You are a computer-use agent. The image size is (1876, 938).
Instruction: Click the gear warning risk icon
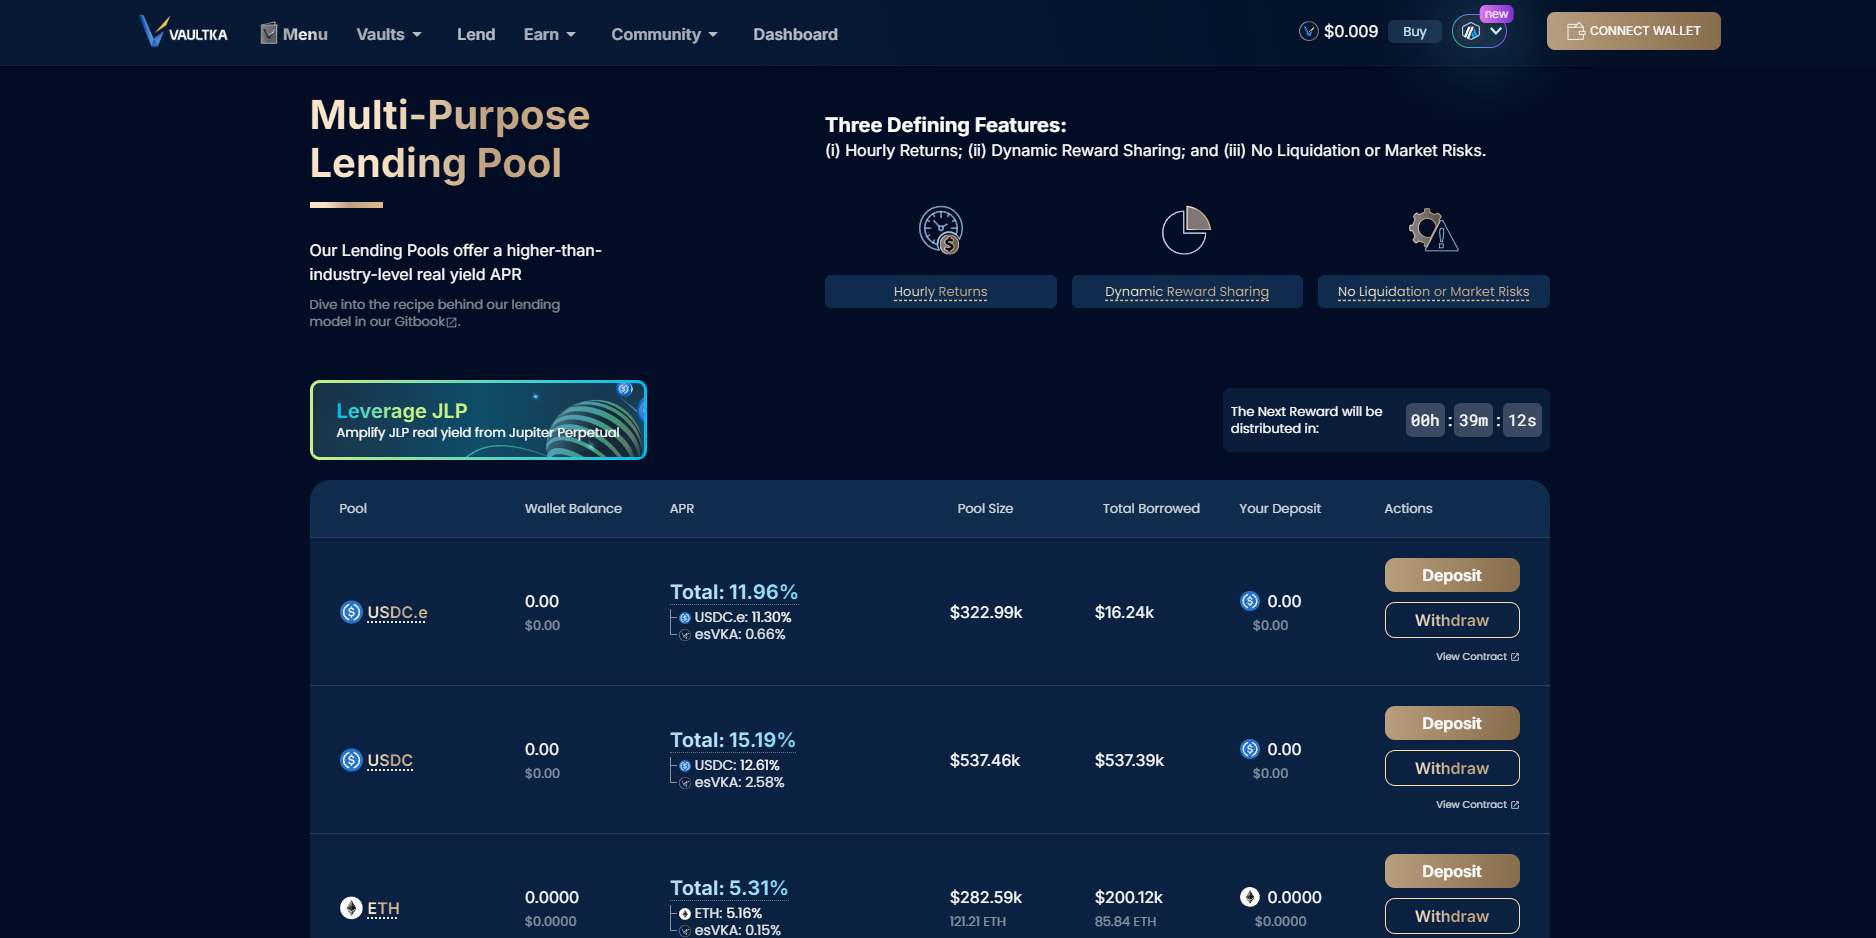1432,230
